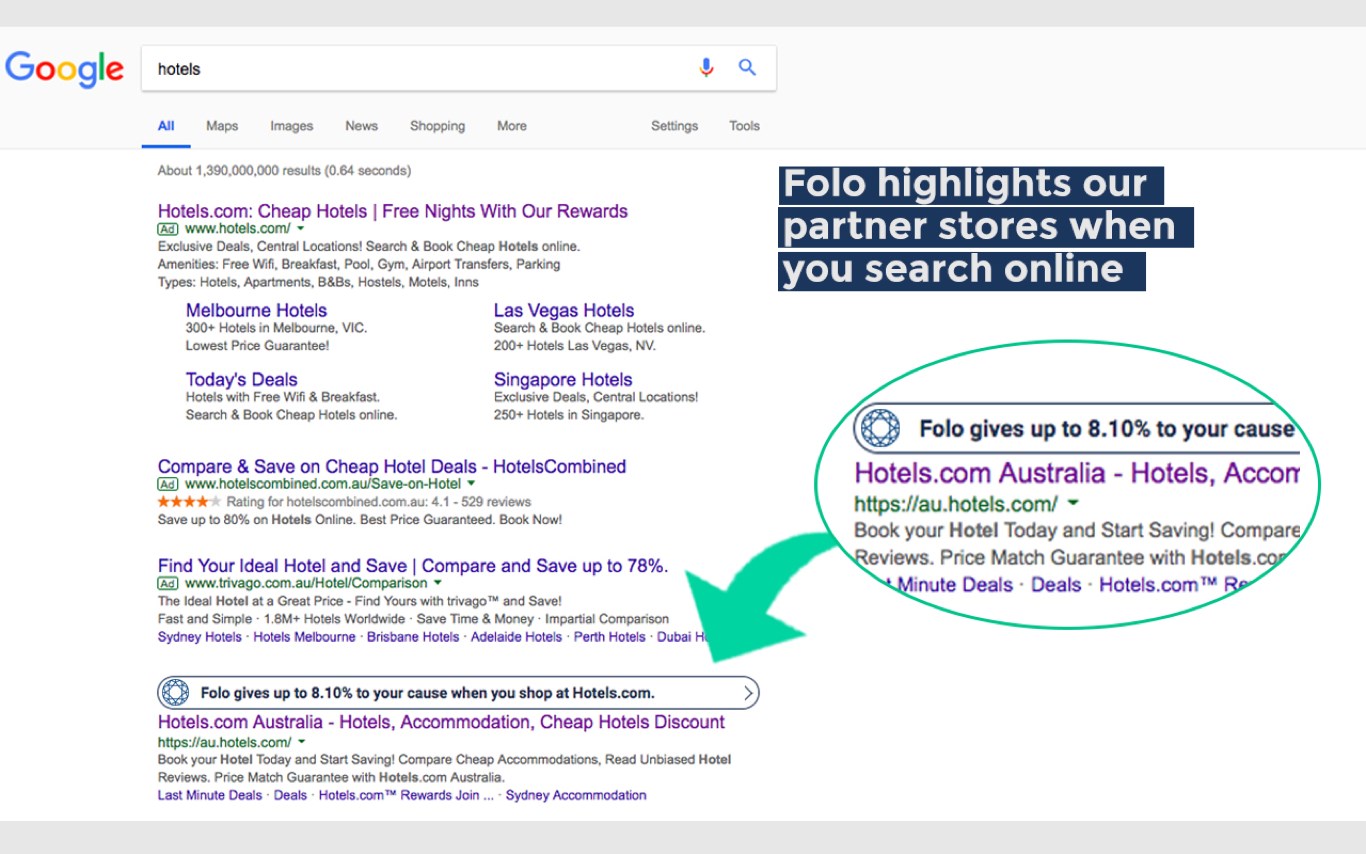Click the About 1,390,000,000 results text
This screenshot has height=854, width=1366.
coord(284,171)
